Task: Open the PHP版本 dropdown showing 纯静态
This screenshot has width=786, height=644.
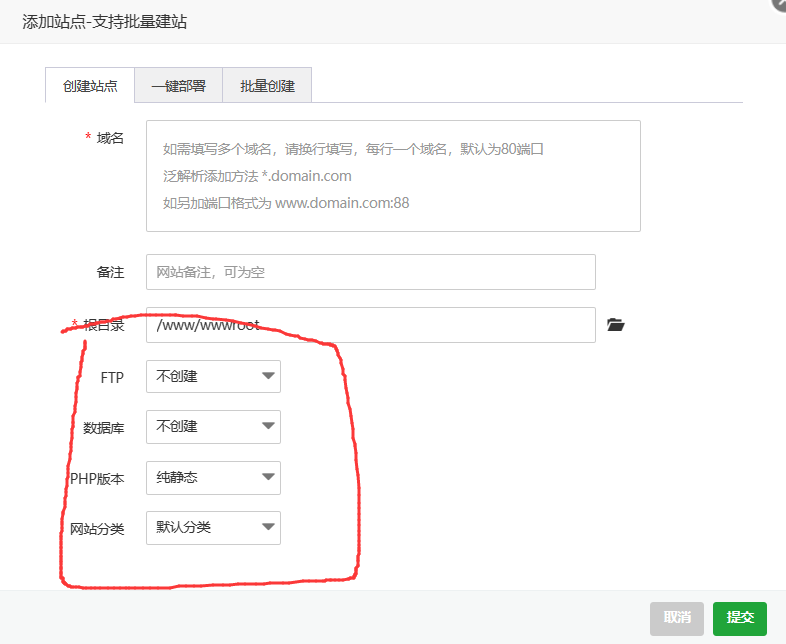Action: (213, 478)
